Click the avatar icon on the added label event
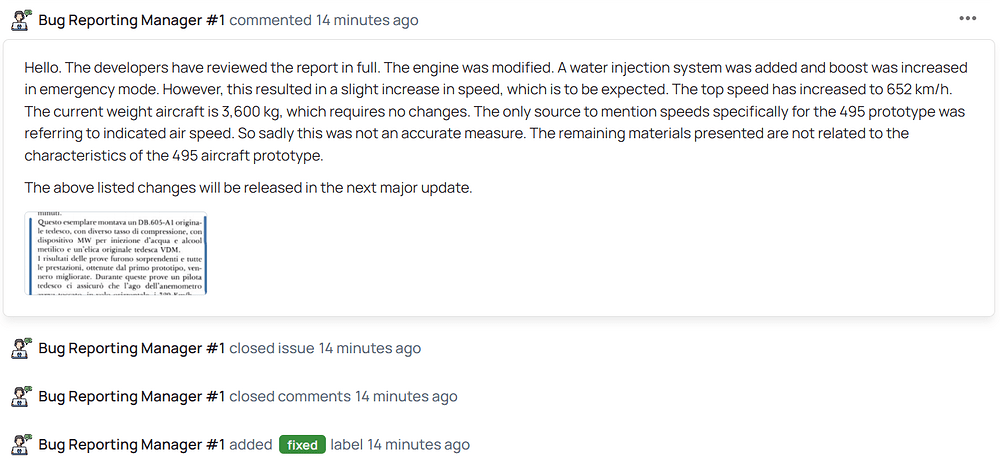 coord(20,444)
